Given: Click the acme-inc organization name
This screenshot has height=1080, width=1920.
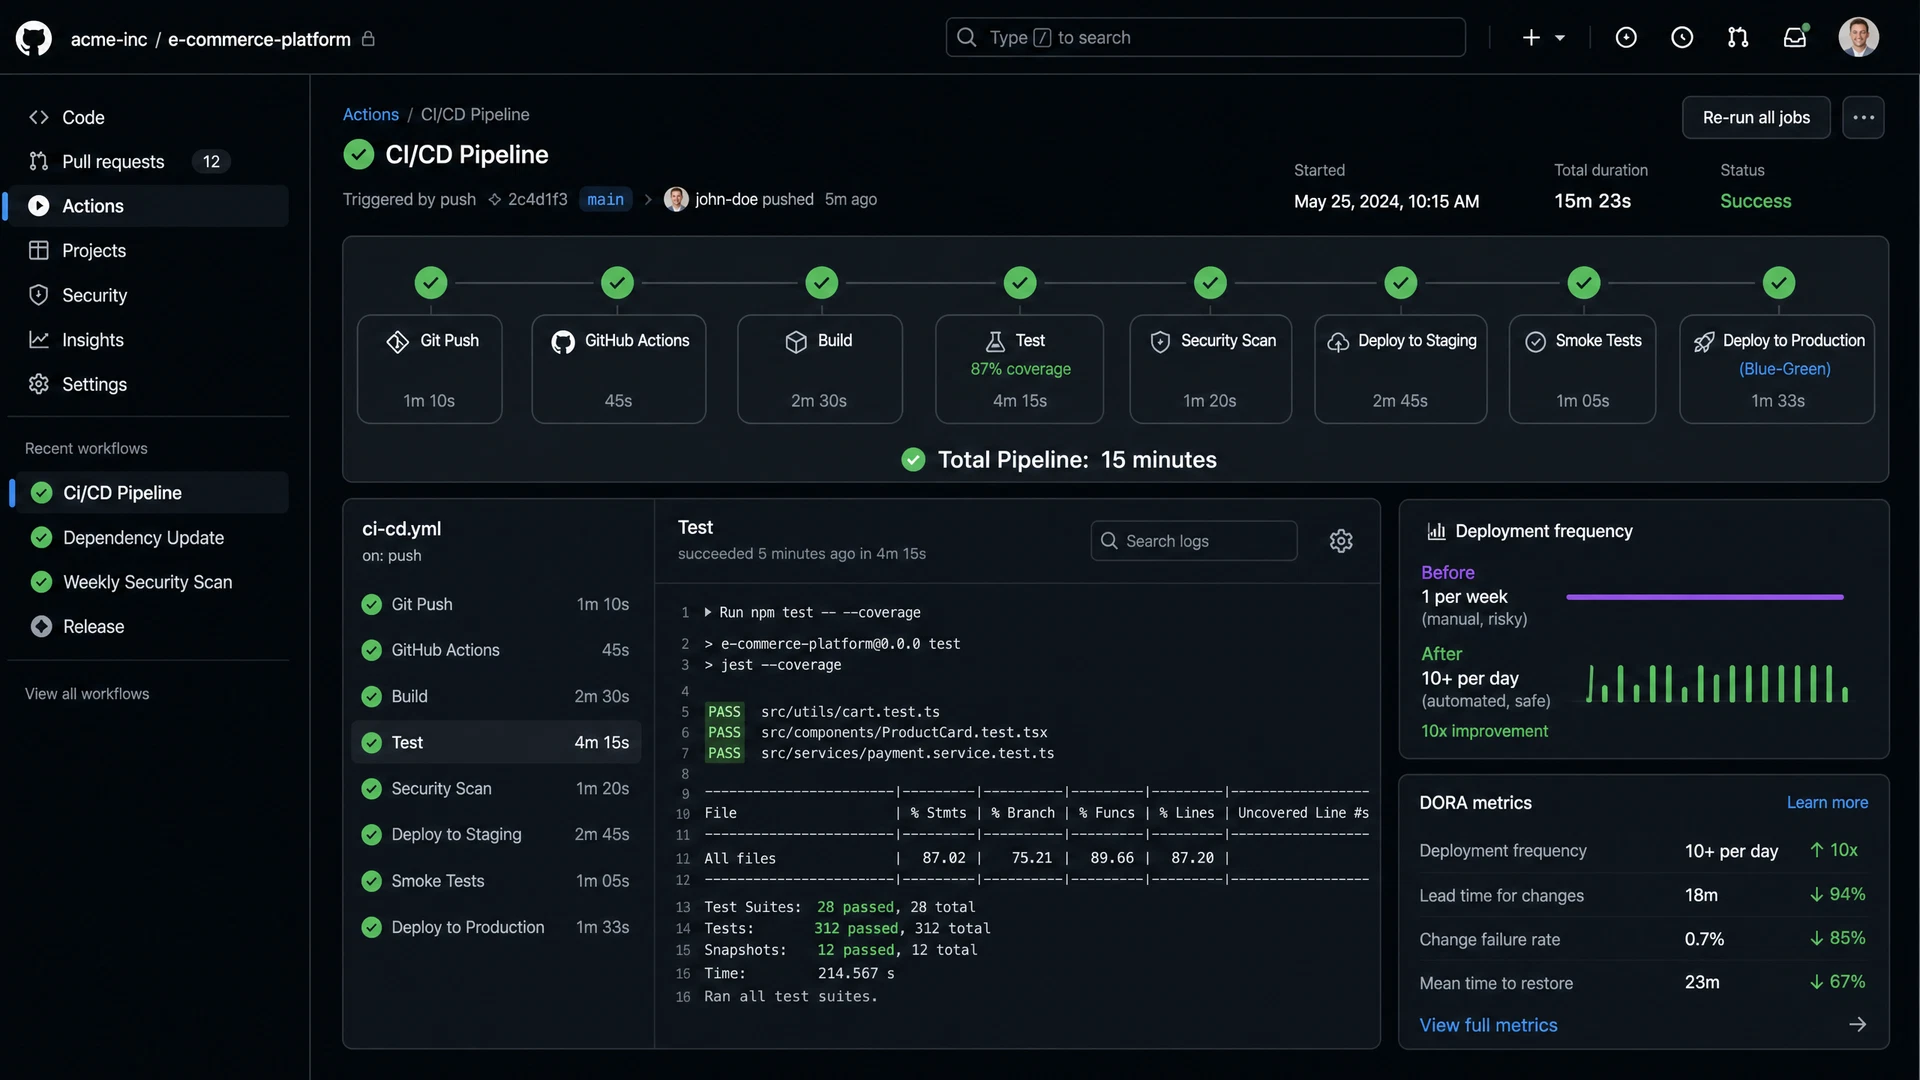Looking at the screenshot, I should point(109,39).
